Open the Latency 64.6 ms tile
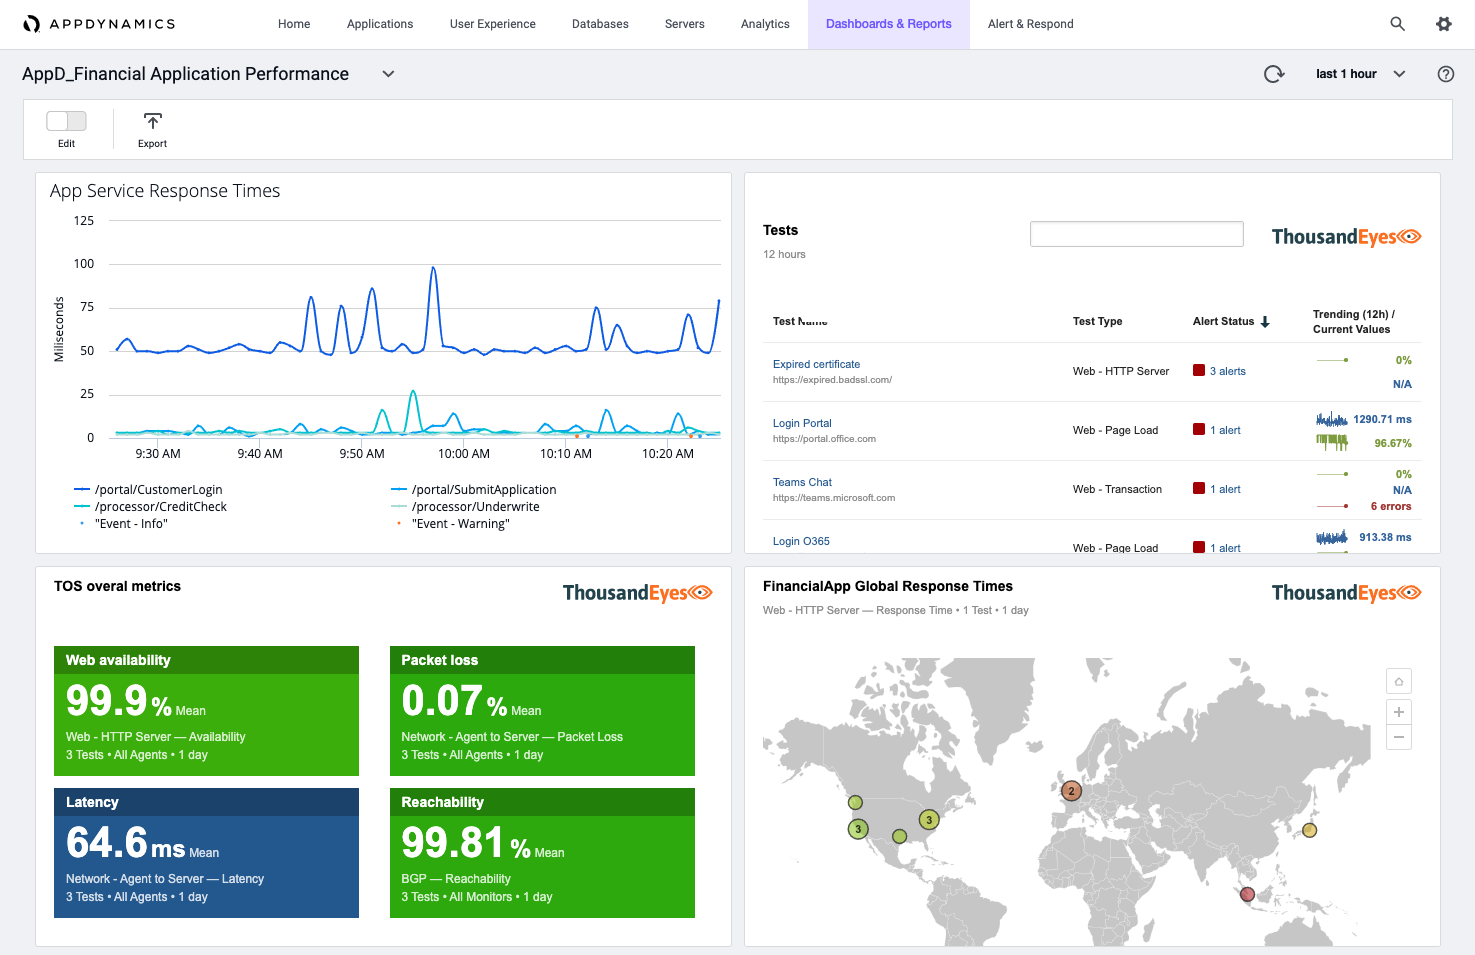The image size is (1475, 955). (x=206, y=853)
